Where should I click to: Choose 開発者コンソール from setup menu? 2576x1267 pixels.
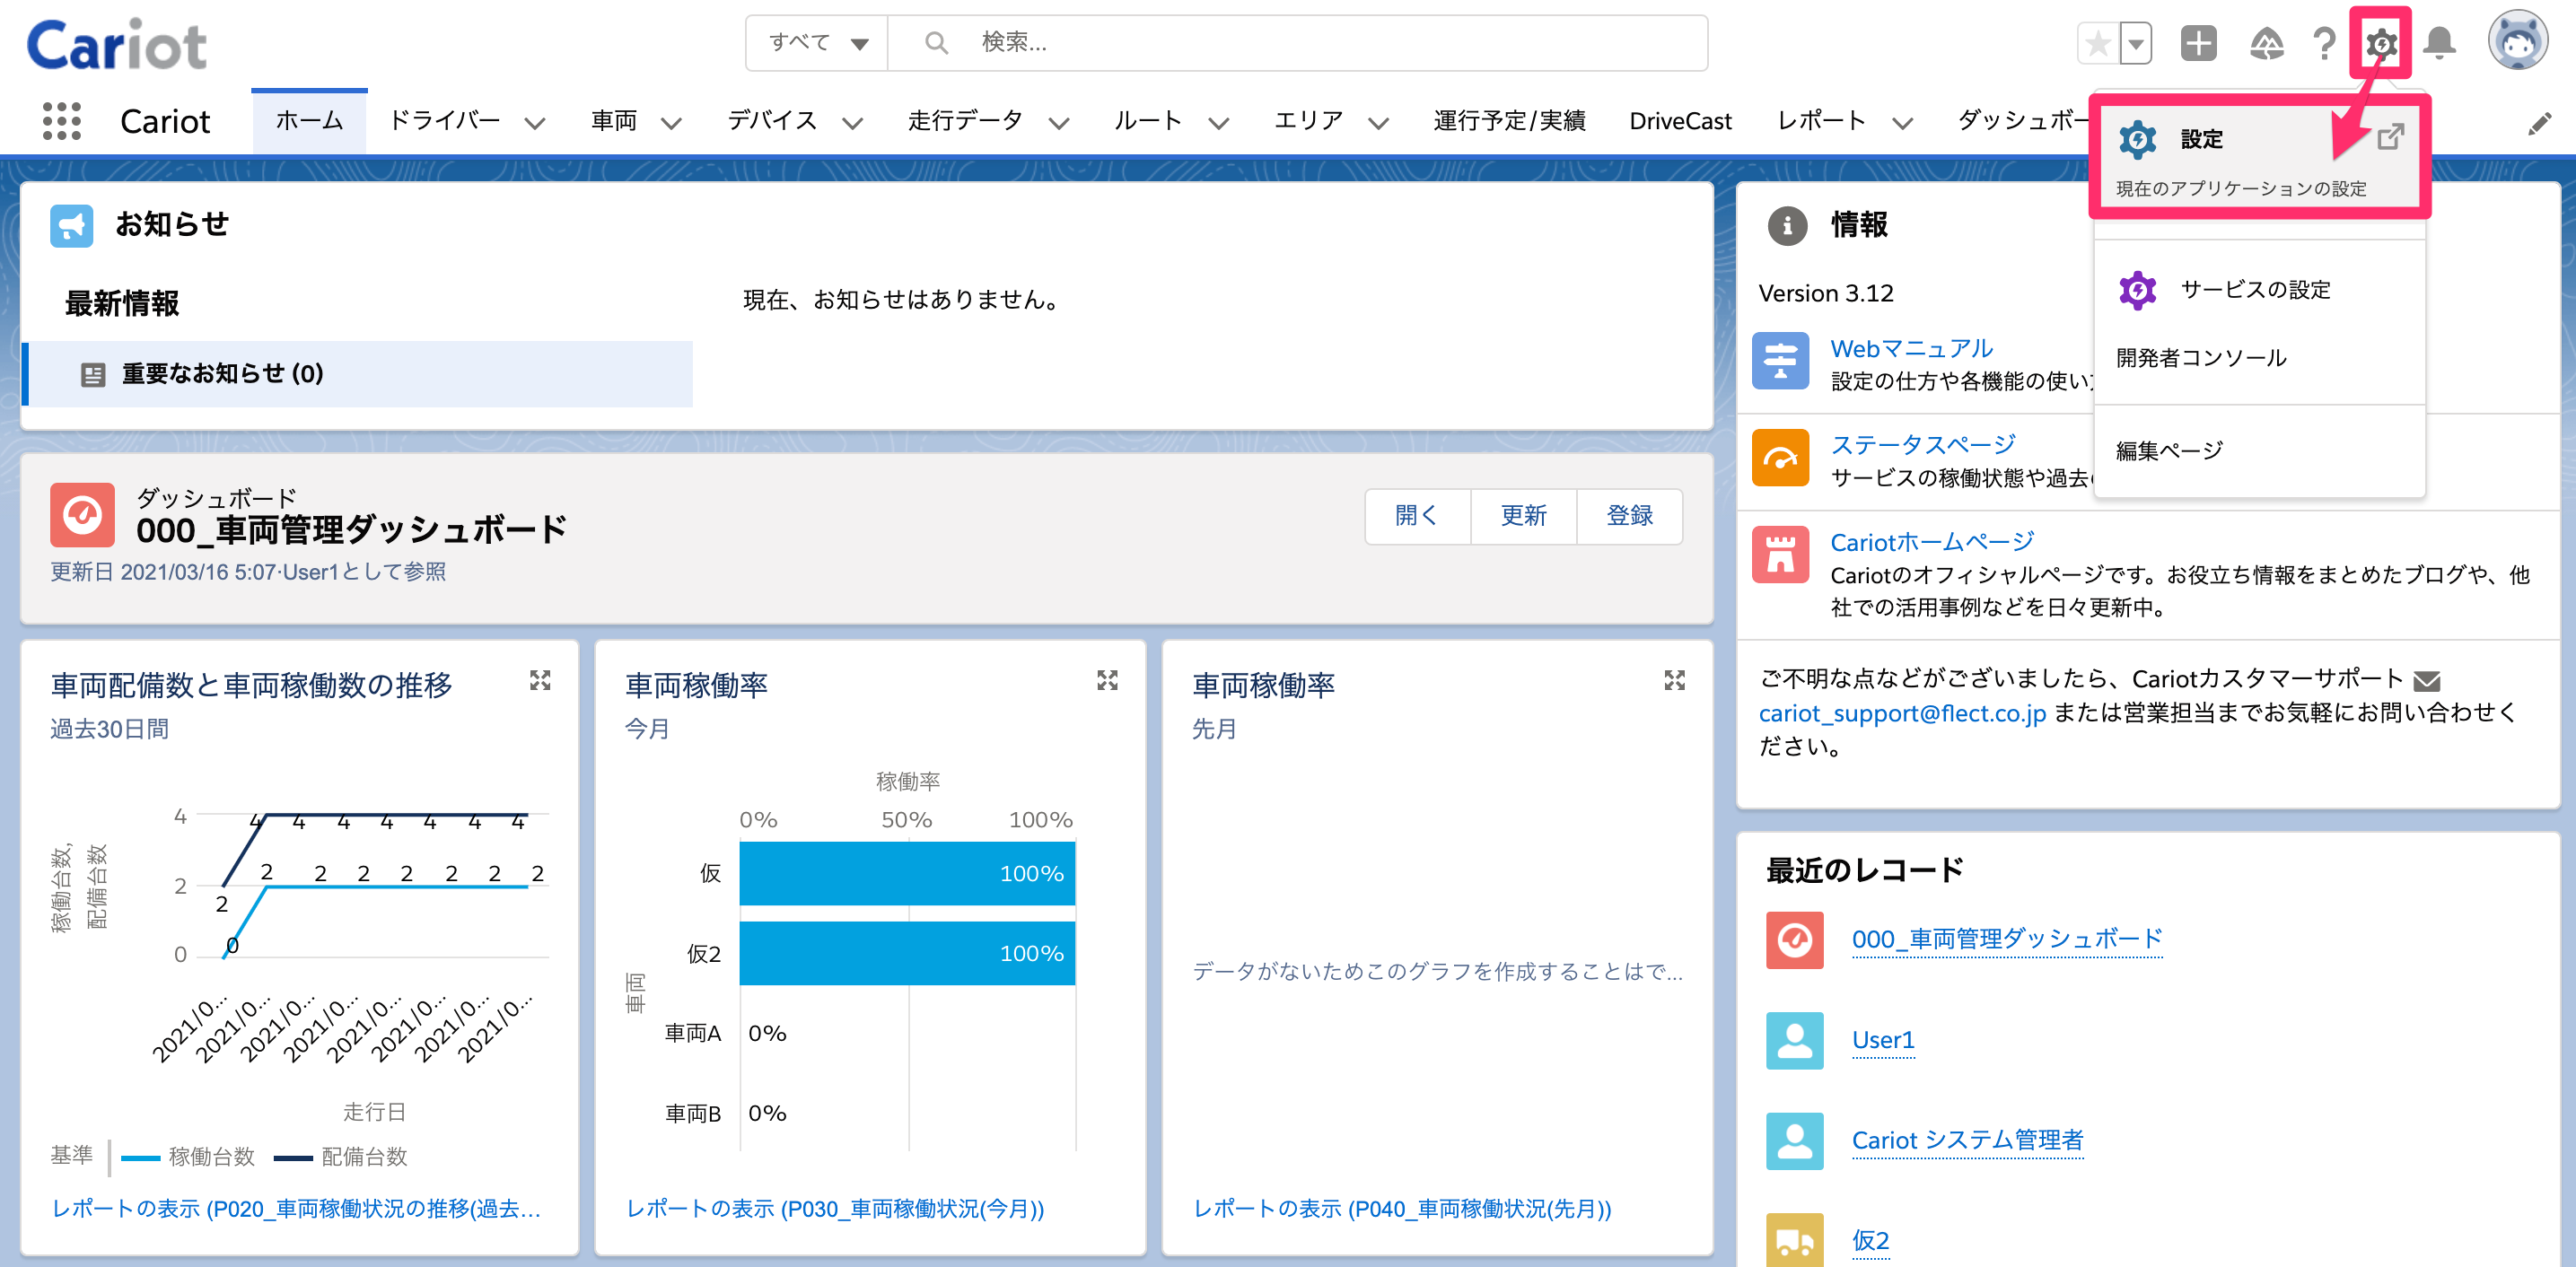[2201, 358]
